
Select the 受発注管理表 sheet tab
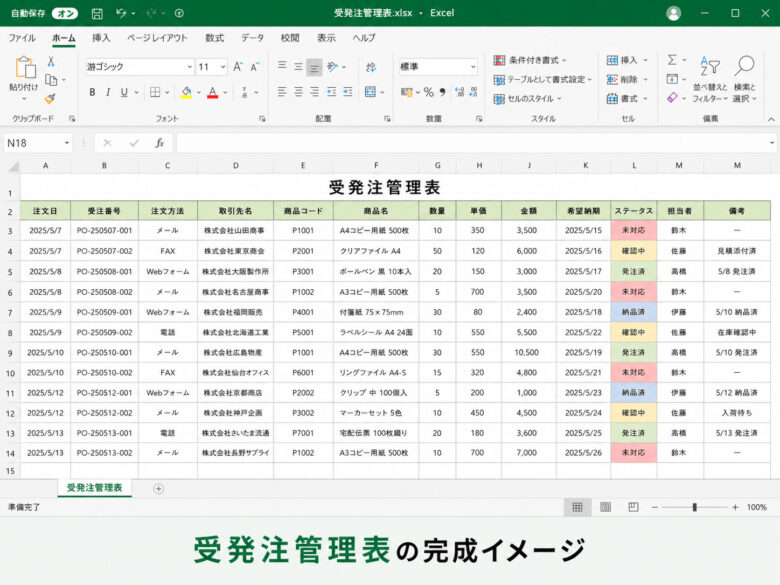pyautogui.click(x=95, y=488)
